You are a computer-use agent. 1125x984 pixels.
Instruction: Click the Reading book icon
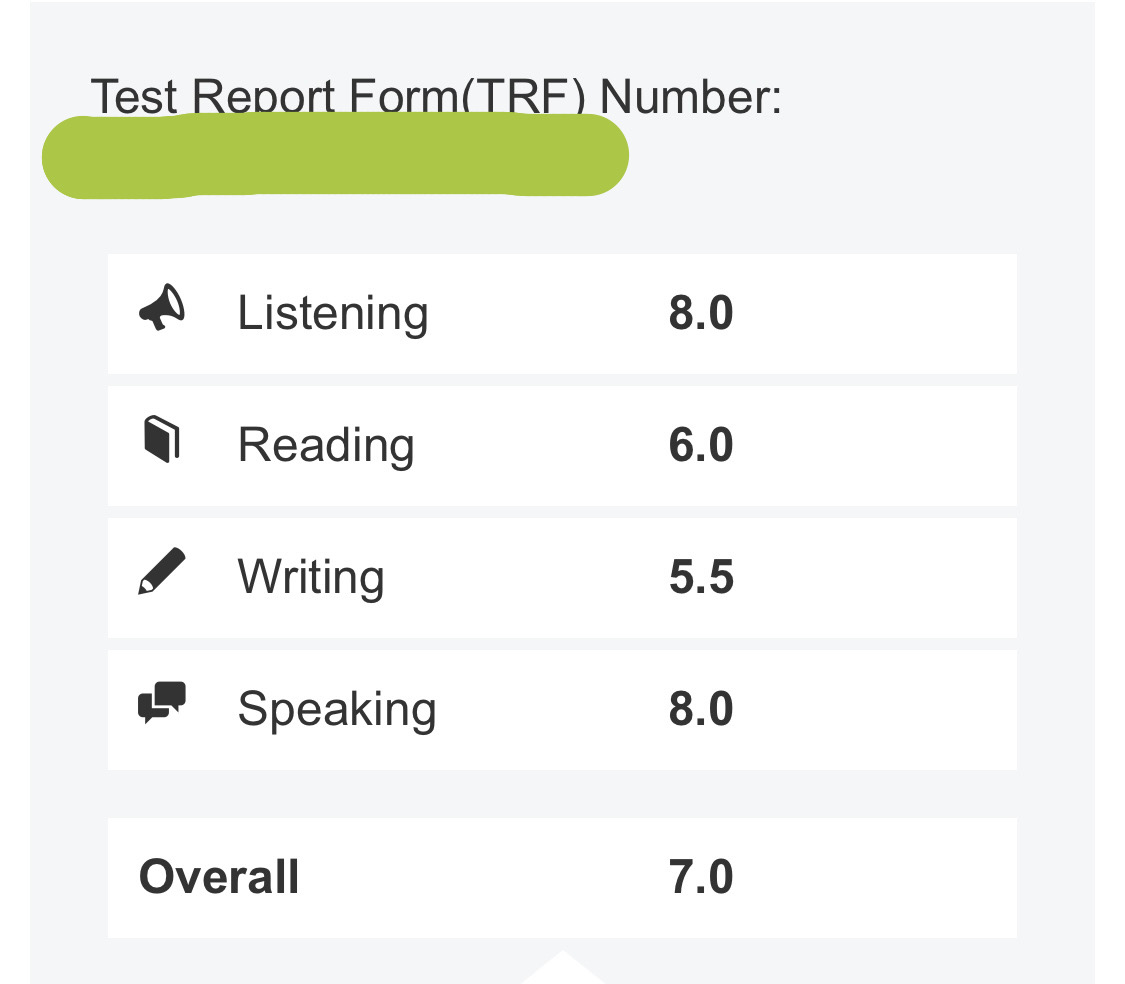point(161,439)
